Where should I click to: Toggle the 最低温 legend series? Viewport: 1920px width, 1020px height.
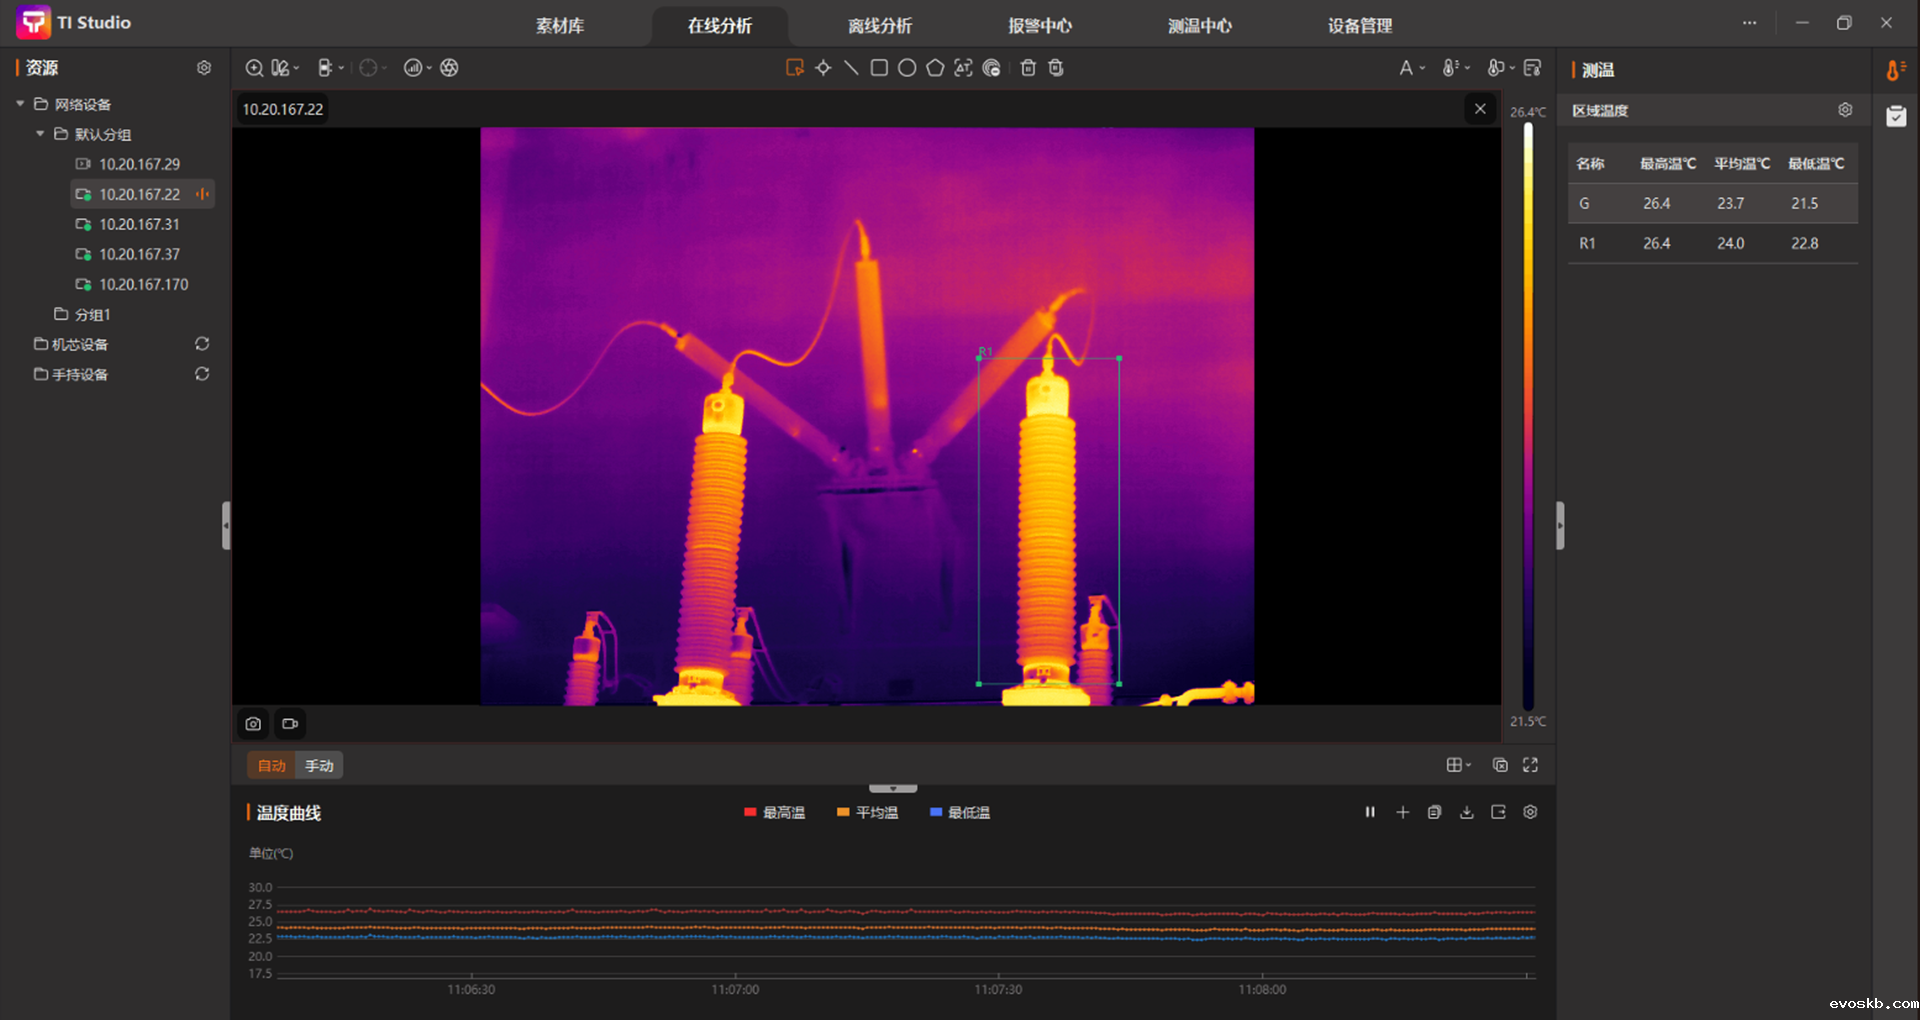click(x=959, y=813)
